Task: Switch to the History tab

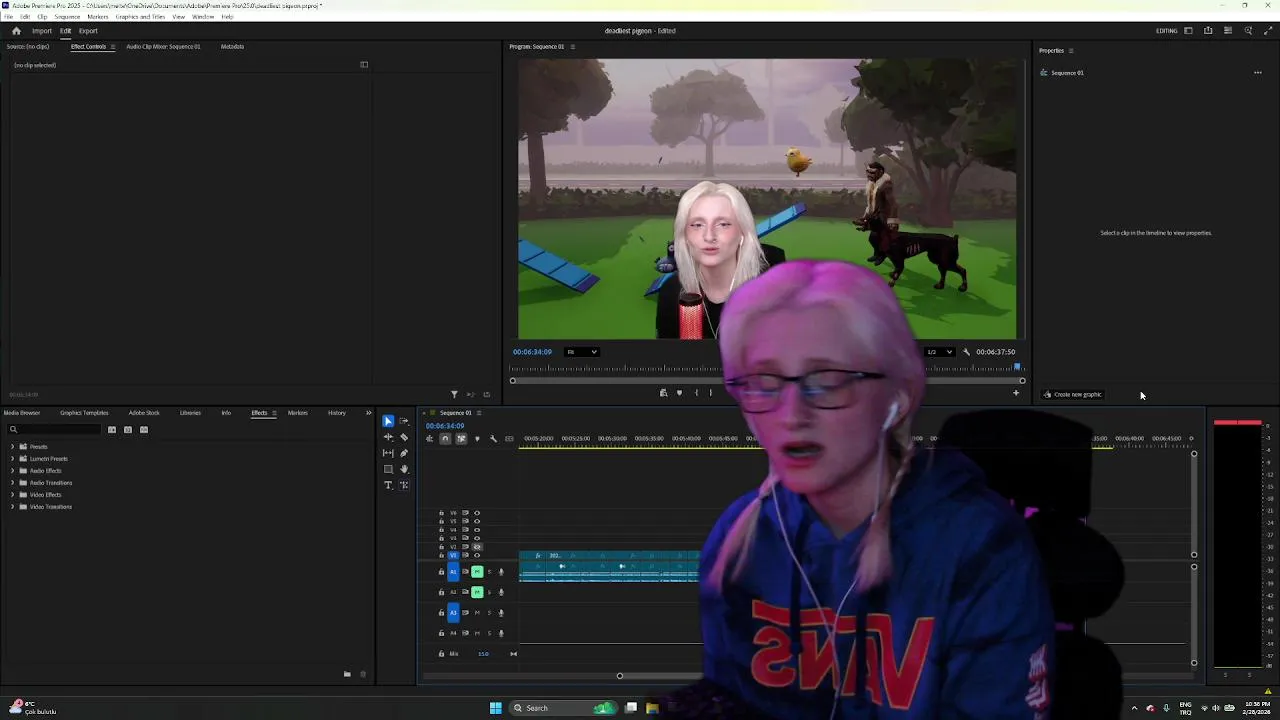Action: pos(337,413)
